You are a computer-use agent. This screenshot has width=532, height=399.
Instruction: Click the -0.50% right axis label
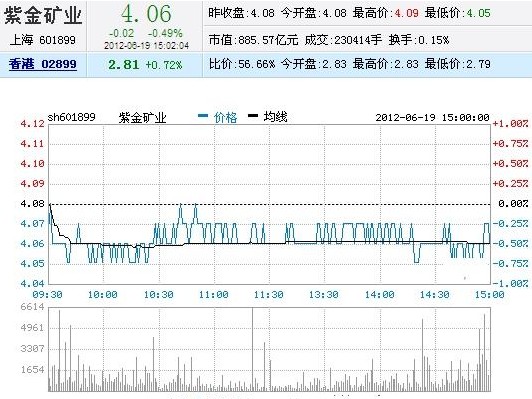click(x=511, y=244)
